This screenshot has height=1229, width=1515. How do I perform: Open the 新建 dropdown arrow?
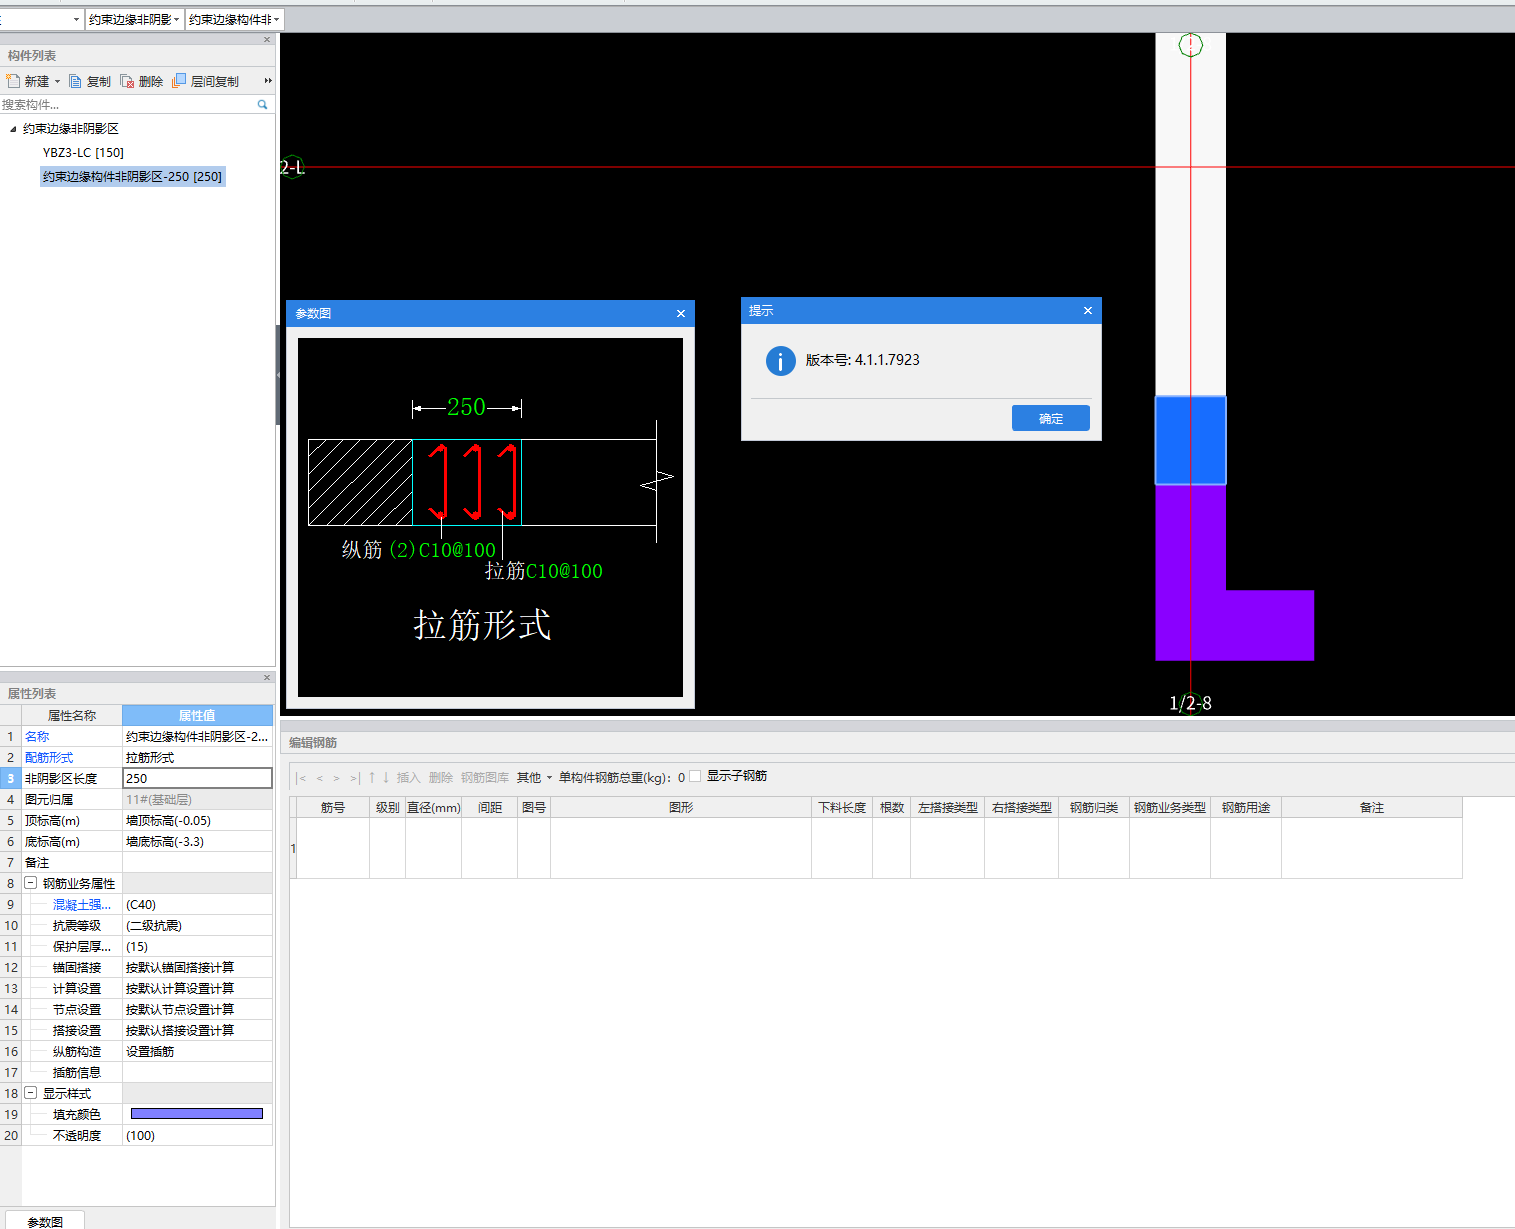[x=57, y=82]
